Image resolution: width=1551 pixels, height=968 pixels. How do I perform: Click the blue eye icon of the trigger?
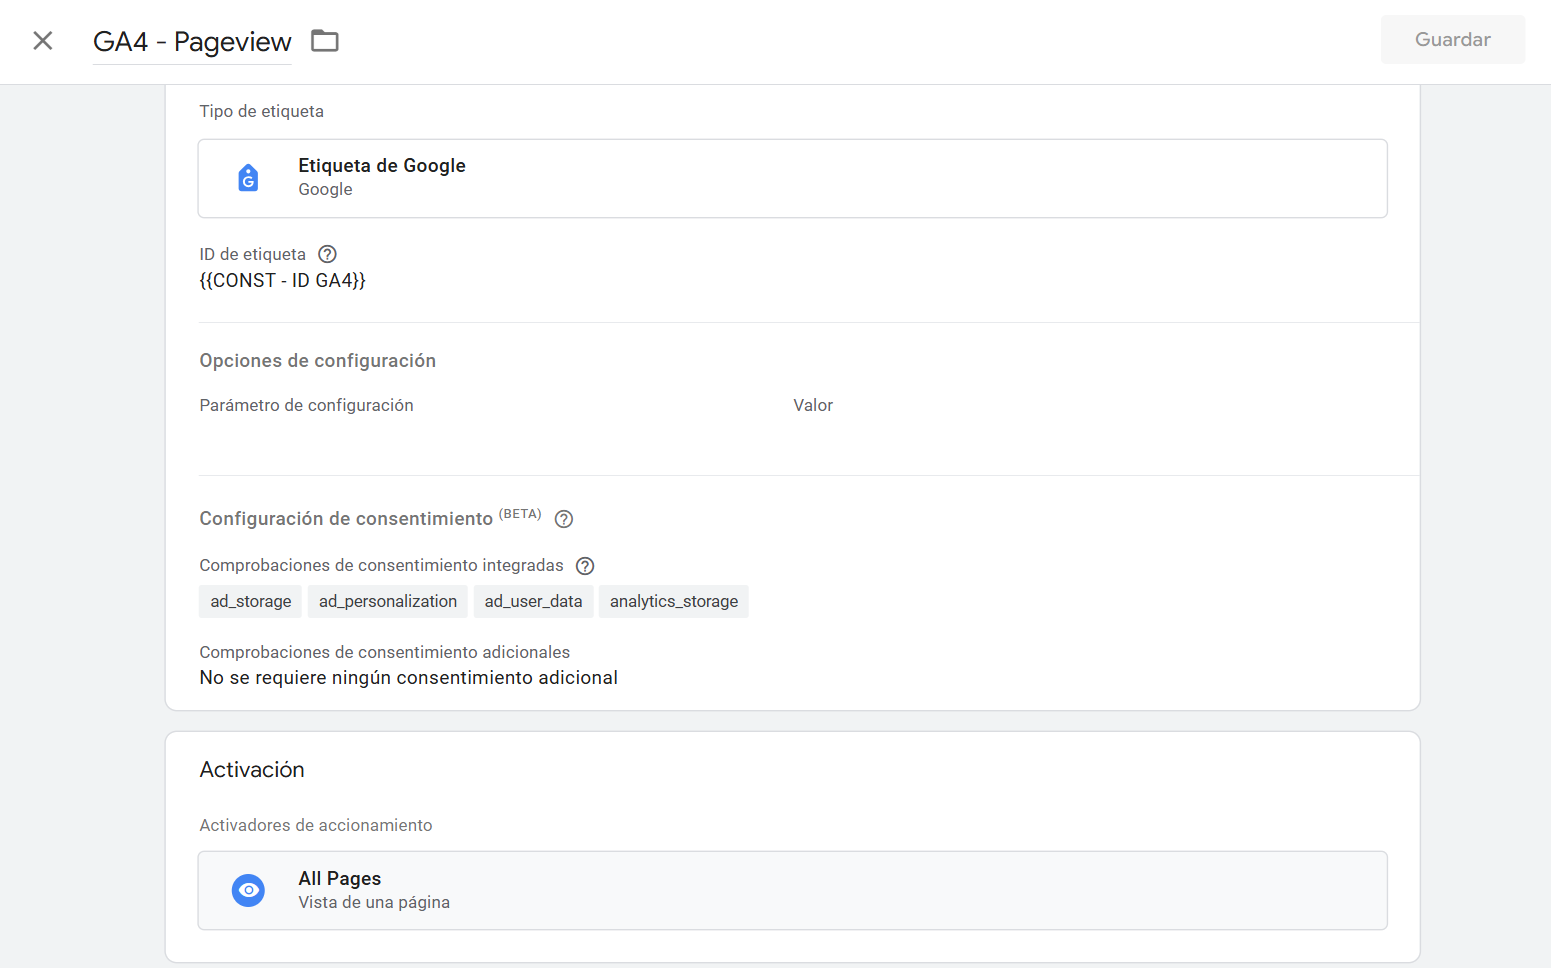pos(248,890)
